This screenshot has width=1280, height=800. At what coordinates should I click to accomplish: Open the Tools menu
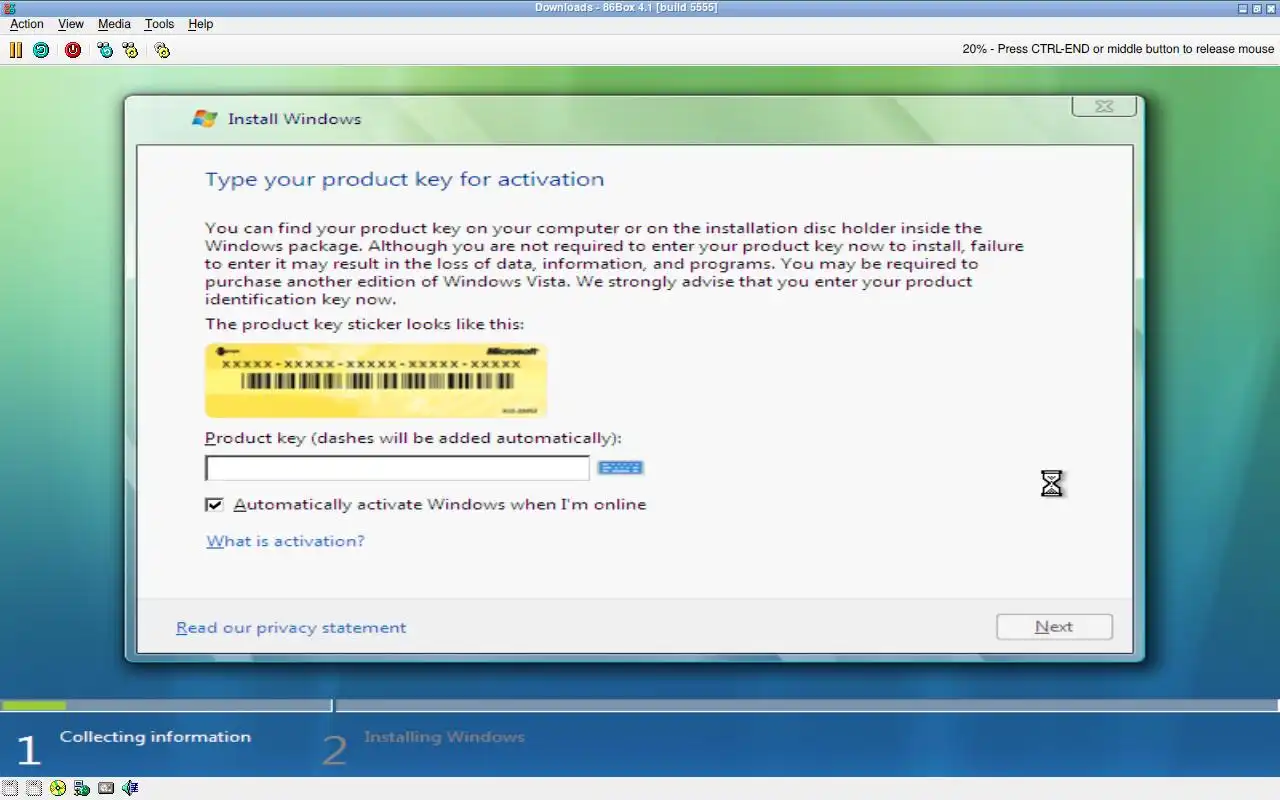(x=159, y=24)
